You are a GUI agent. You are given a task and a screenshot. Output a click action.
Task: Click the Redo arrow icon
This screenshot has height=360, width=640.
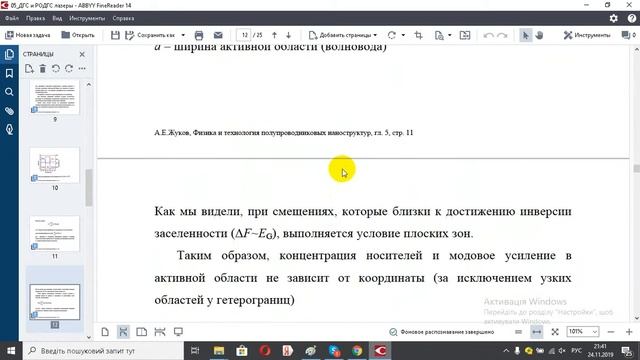(502, 36)
